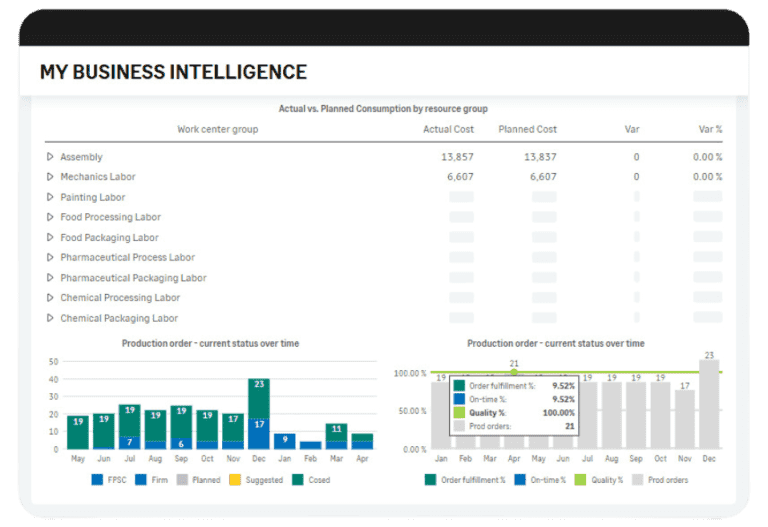Sort by the Actual Cost column header
768x527 pixels.
tap(448, 129)
